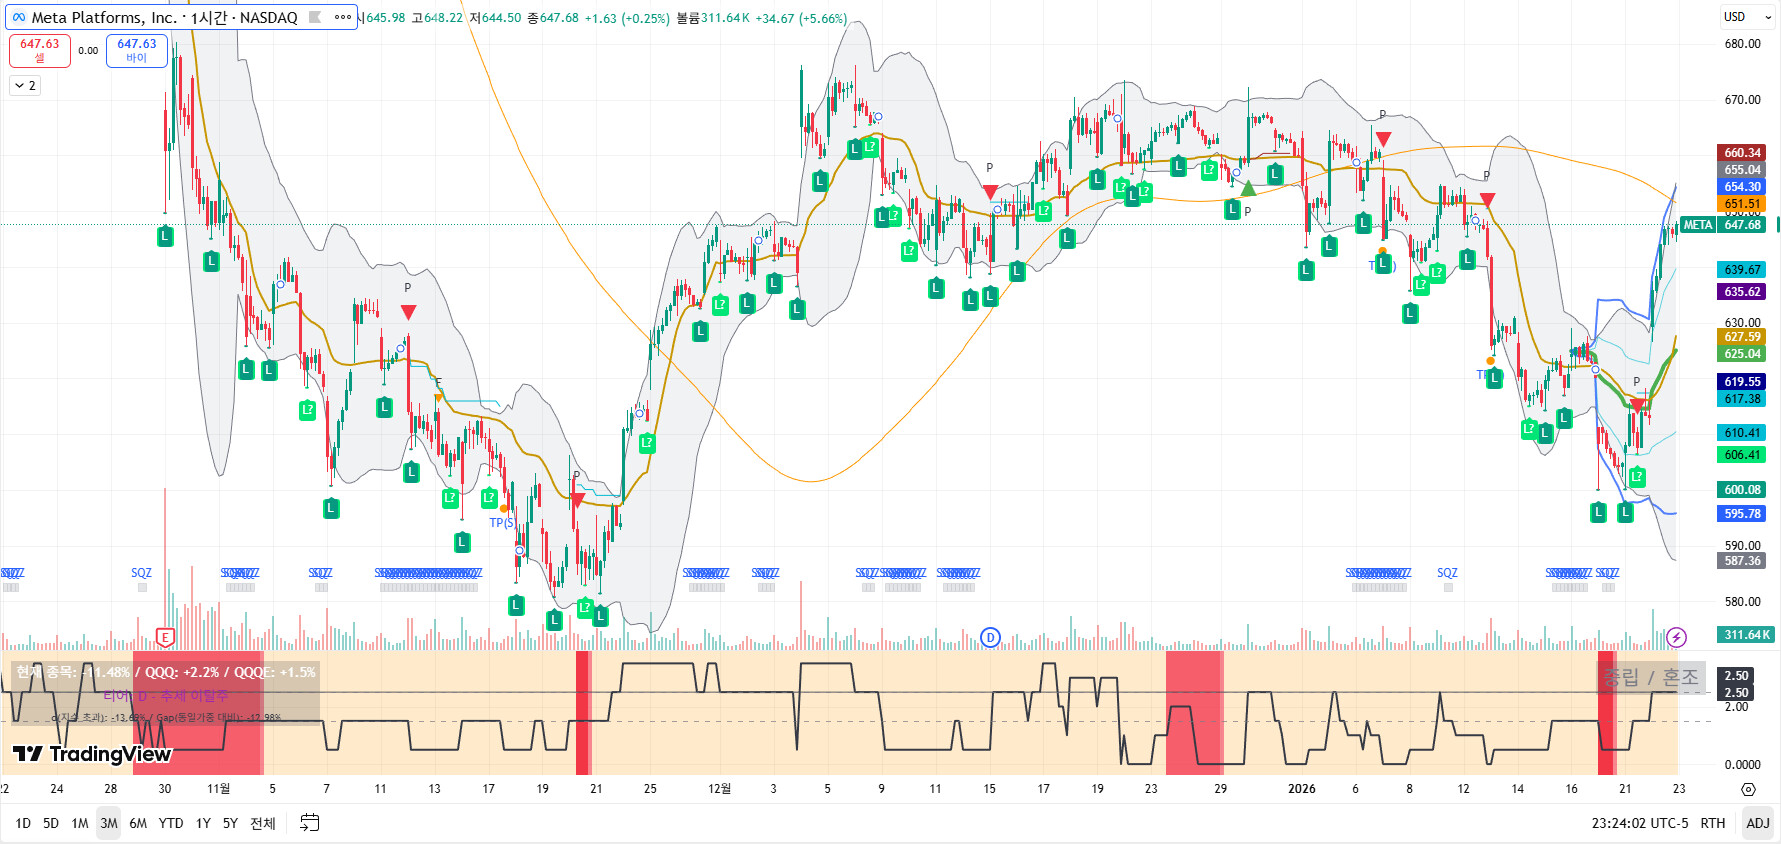Click the 625.04 green price label
The image size is (1781, 844).
(x=1742, y=354)
